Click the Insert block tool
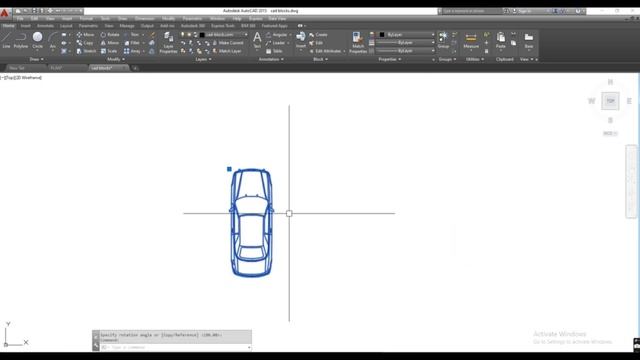Viewport: 640px width, 360px height. pos(301,41)
